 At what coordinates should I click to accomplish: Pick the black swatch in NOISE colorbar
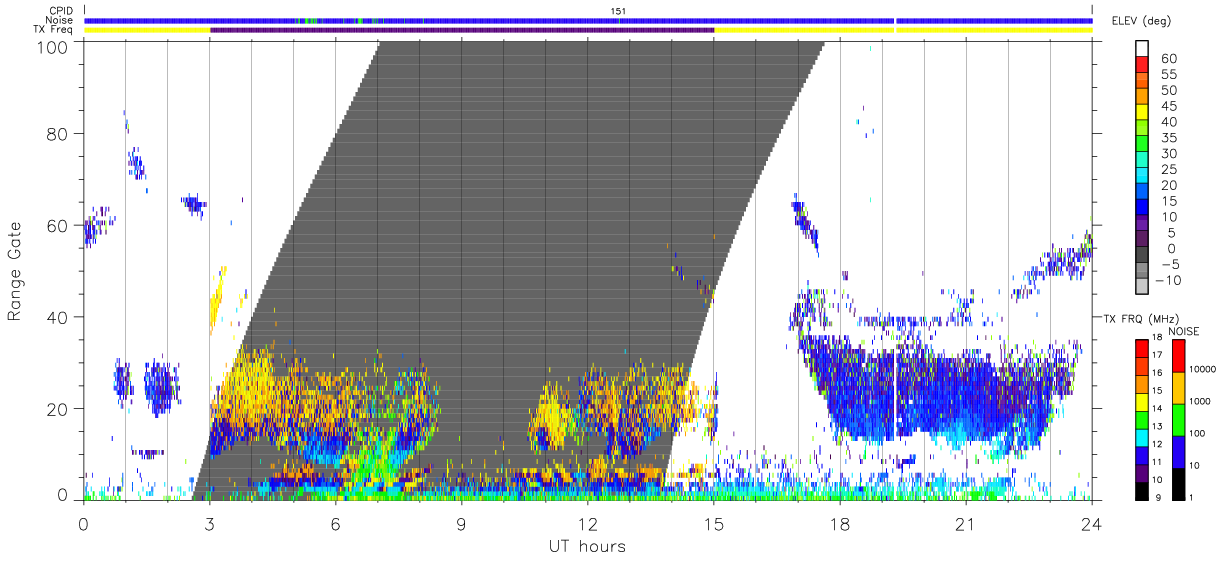click(1178, 484)
